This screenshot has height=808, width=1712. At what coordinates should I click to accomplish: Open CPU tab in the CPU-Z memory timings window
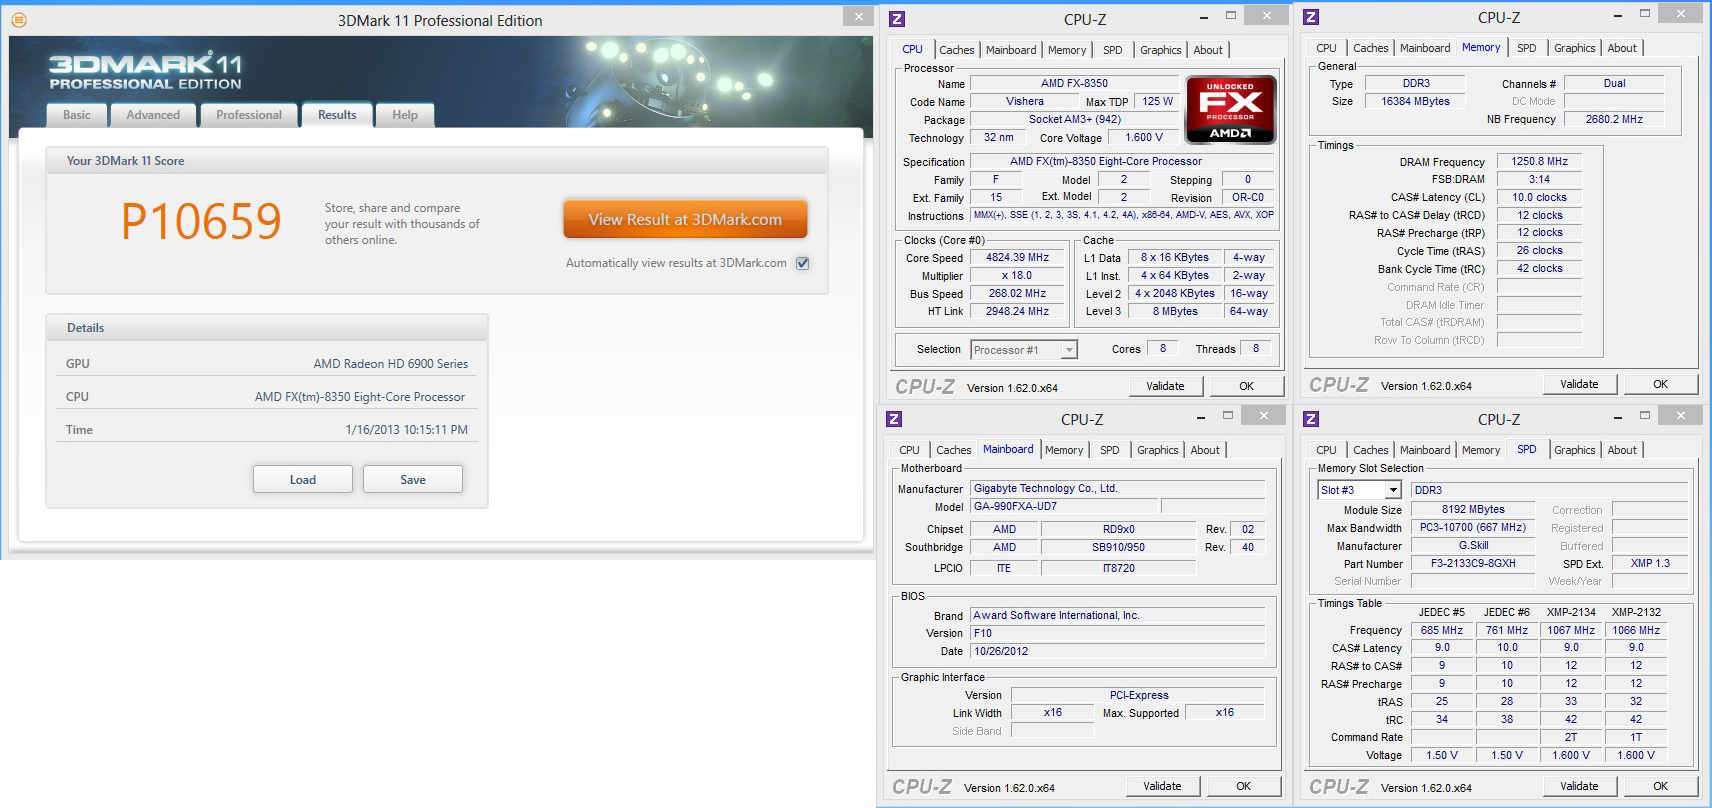coord(1326,48)
